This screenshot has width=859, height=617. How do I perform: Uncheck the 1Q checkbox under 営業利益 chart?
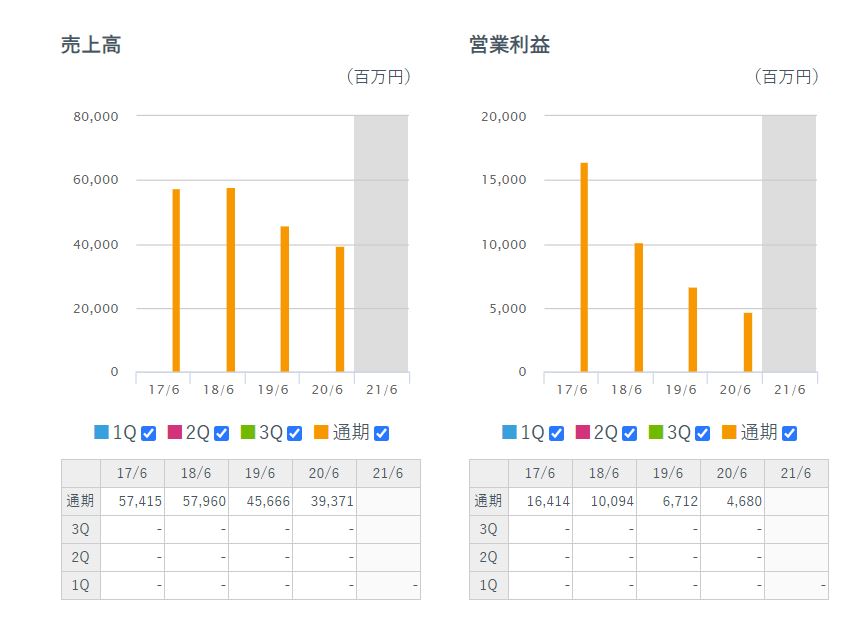click(557, 433)
